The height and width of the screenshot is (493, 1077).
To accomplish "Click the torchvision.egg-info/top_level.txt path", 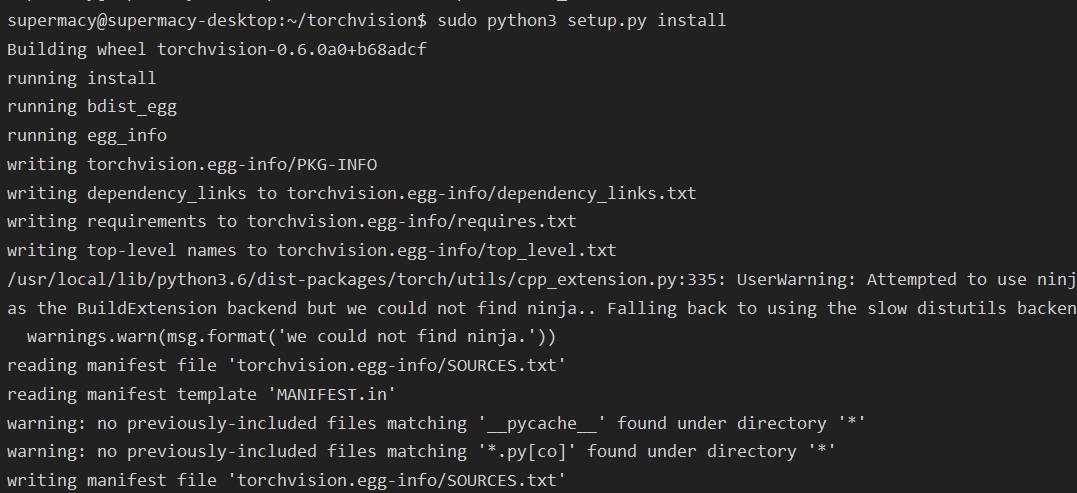I will coord(447,250).
